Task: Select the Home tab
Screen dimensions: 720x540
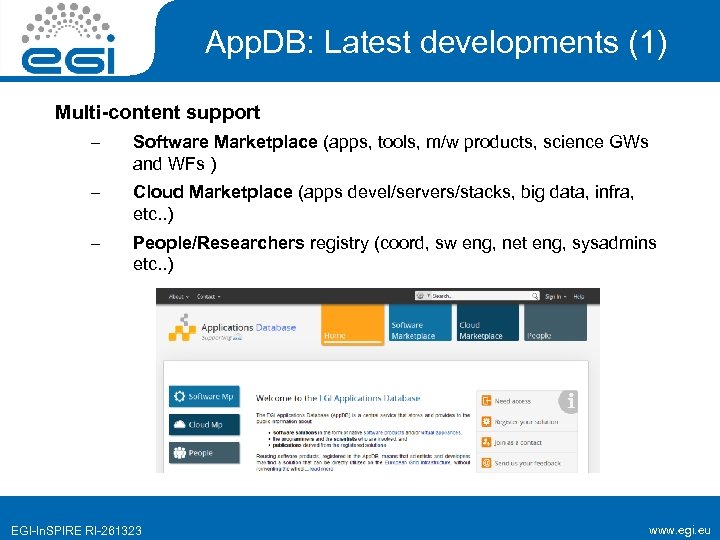Action: pos(352,325)
